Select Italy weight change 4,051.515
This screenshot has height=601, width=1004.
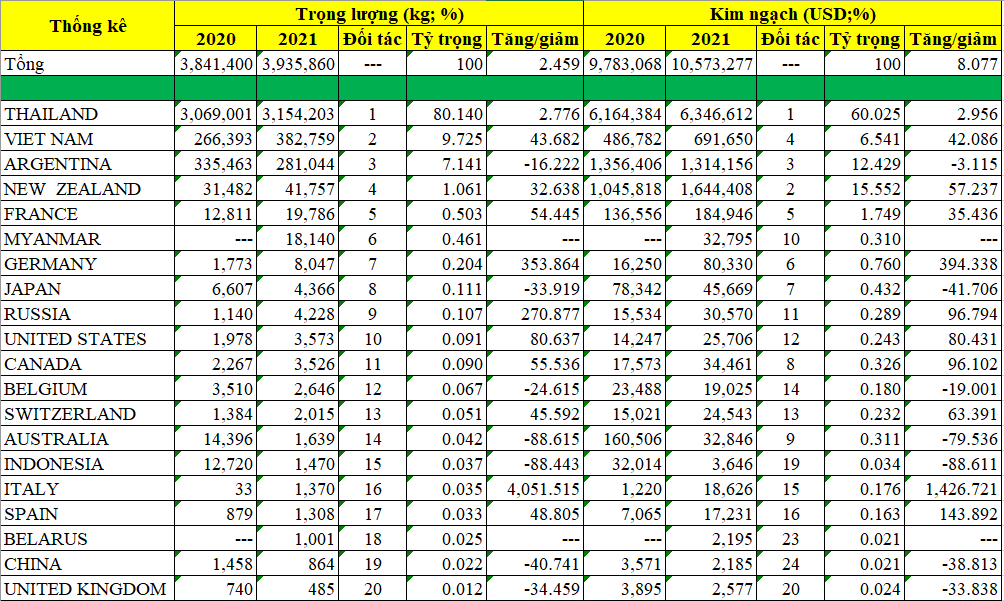(535, 488)
